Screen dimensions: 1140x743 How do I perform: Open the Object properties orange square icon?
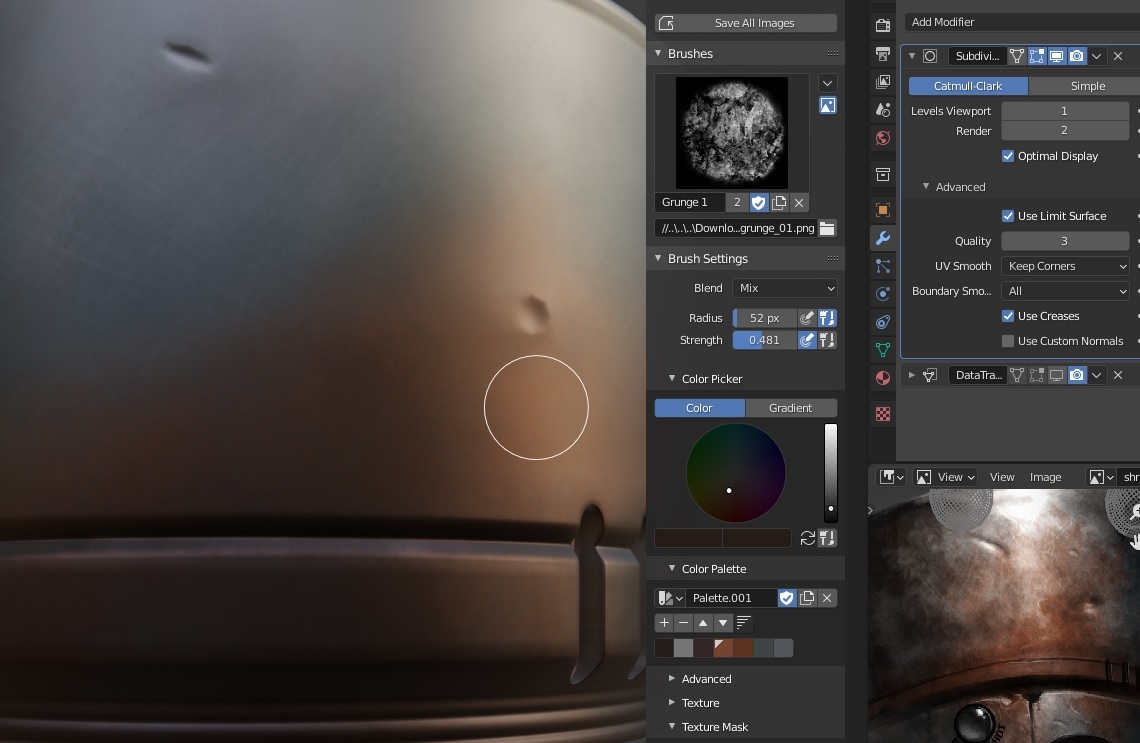[x=883, y=210]
